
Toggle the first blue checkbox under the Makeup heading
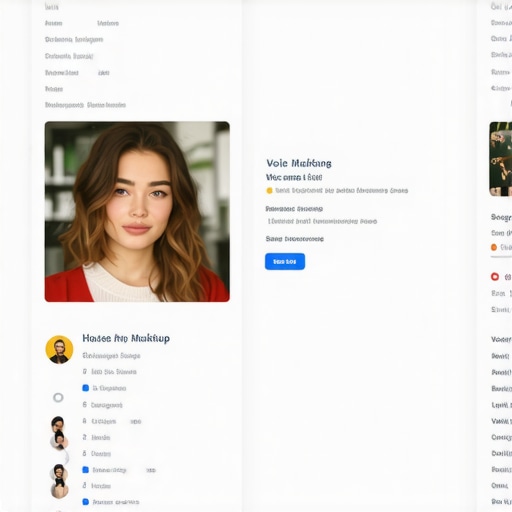85,388
